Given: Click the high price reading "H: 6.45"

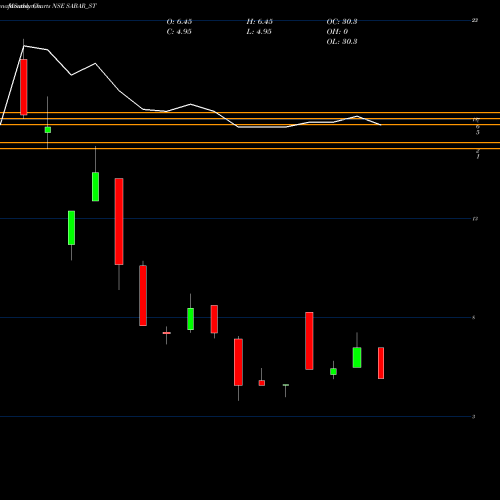Looking at the screenshot, I should (x=260, y=22).
